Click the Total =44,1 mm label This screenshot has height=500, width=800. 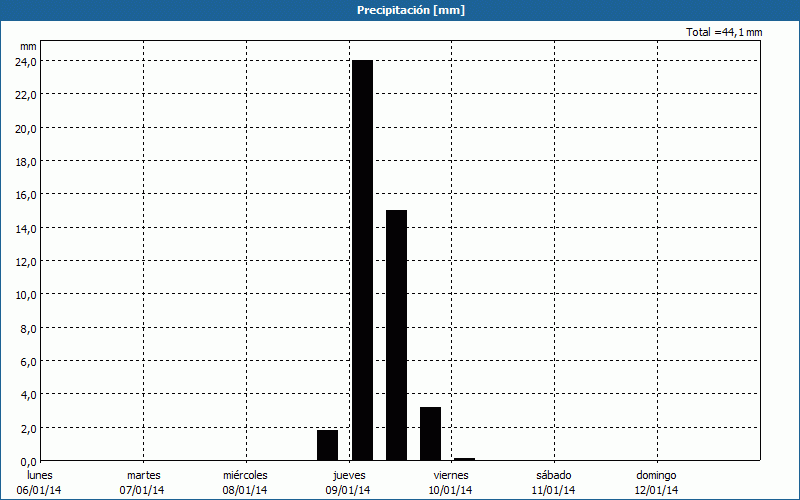pos(724,32)
